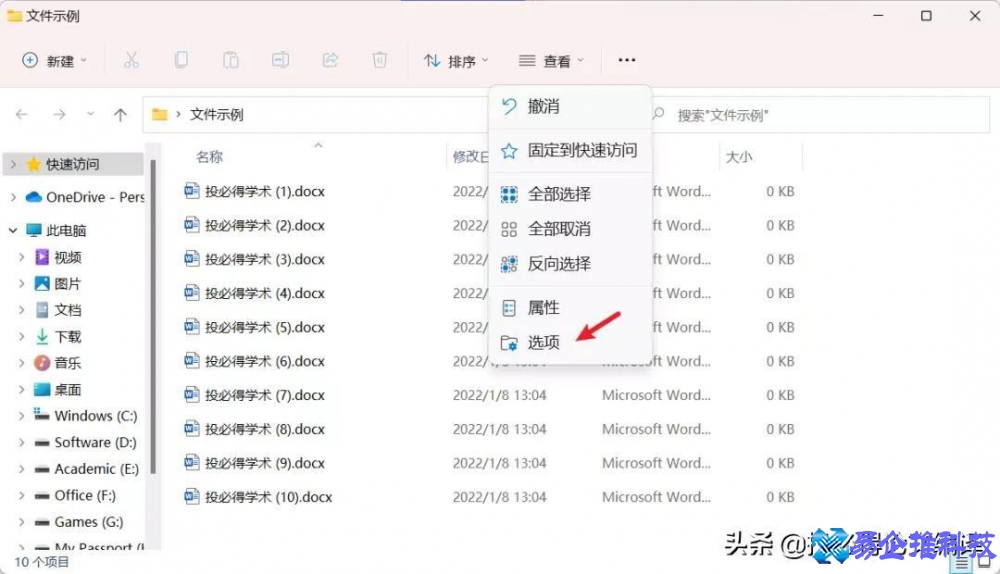This screenshot has width=1000, height=574.
Task: Click navigation pane vertical scrollbar
Action: coord(153,316)
